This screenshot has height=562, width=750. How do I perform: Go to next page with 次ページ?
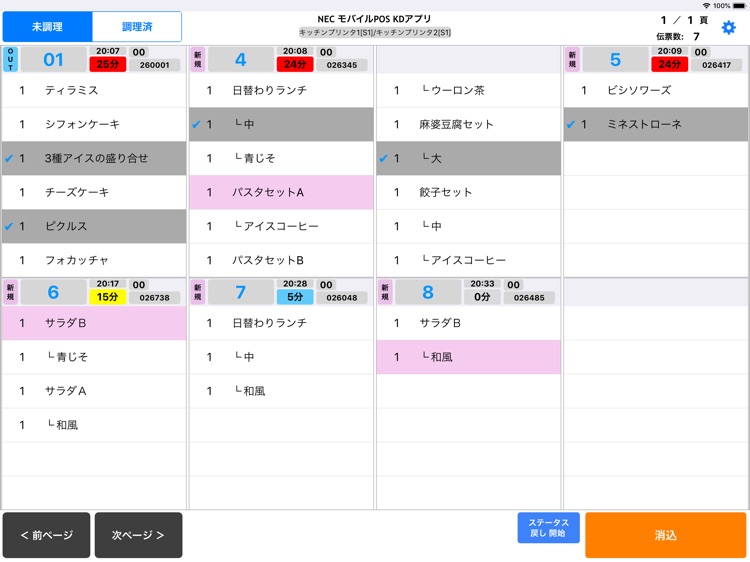point(138,535)
